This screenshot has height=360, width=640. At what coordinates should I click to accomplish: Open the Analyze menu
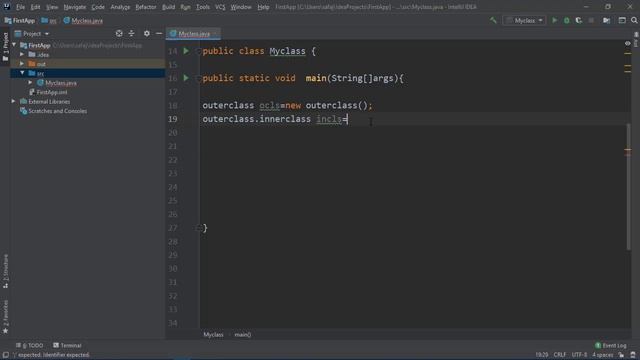pyautogui.click(x=120, y=7)
